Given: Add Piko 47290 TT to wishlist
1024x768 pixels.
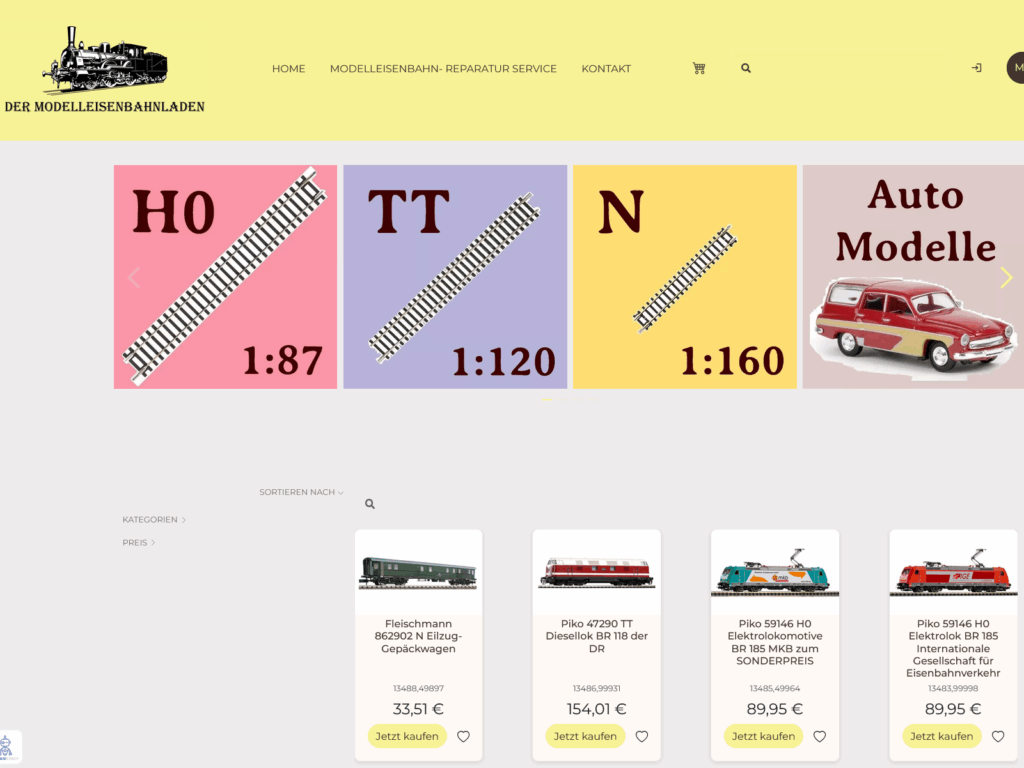Looking at the screenshot, I should point(642,737).
